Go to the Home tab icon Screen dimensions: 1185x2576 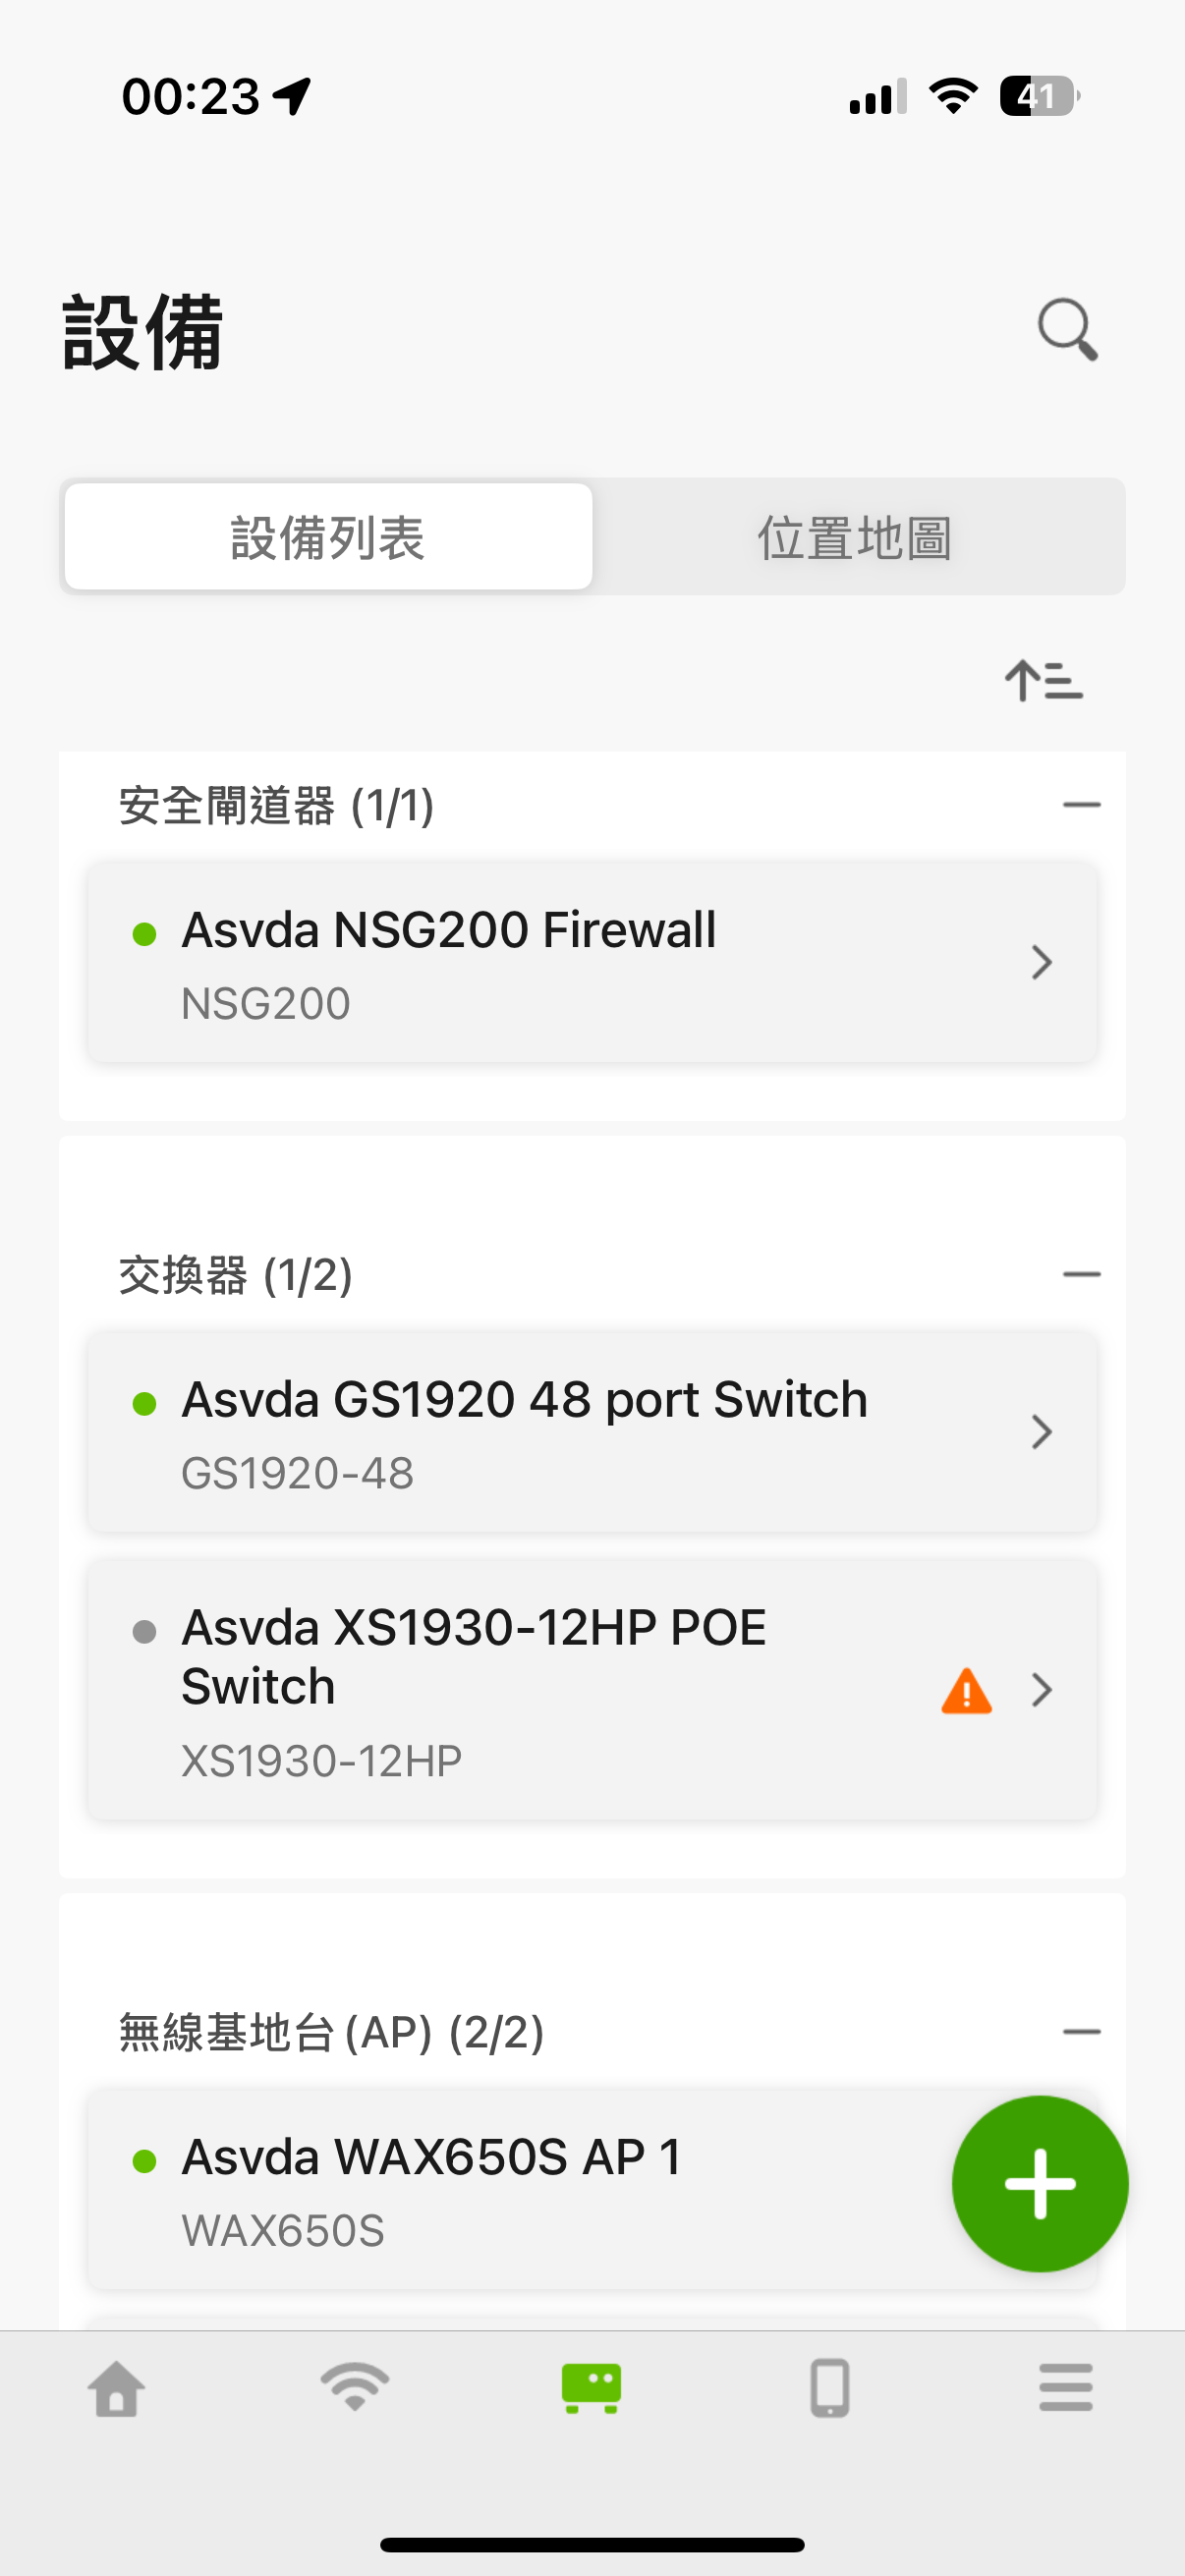pos(117,2388)
